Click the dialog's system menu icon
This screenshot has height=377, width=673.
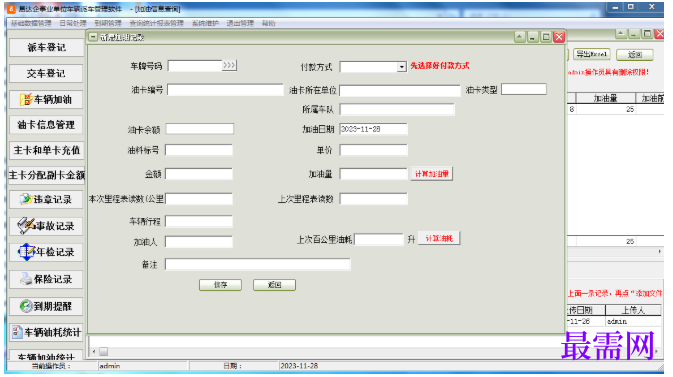pos(93,37)
